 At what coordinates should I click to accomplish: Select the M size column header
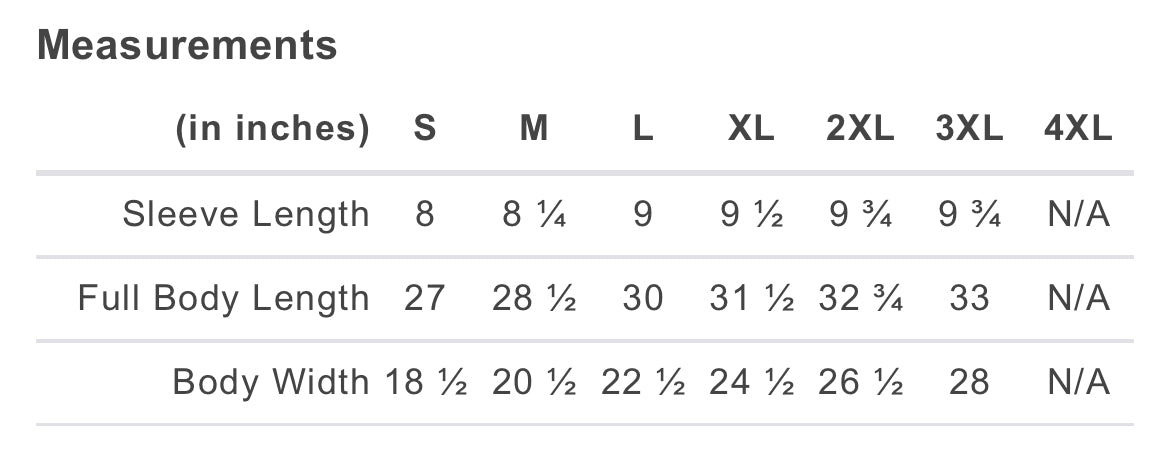(x=534, y=130)
